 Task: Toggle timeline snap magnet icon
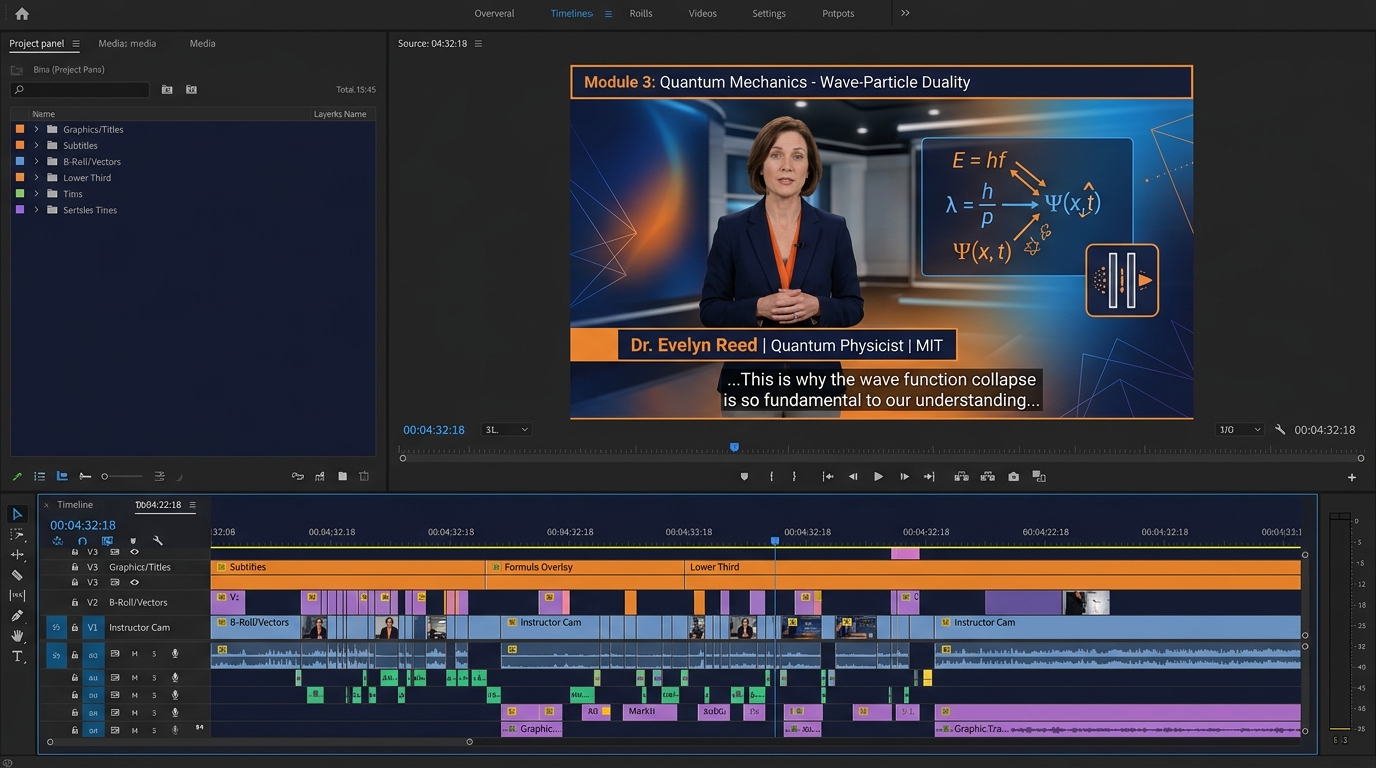pos(82,541)
